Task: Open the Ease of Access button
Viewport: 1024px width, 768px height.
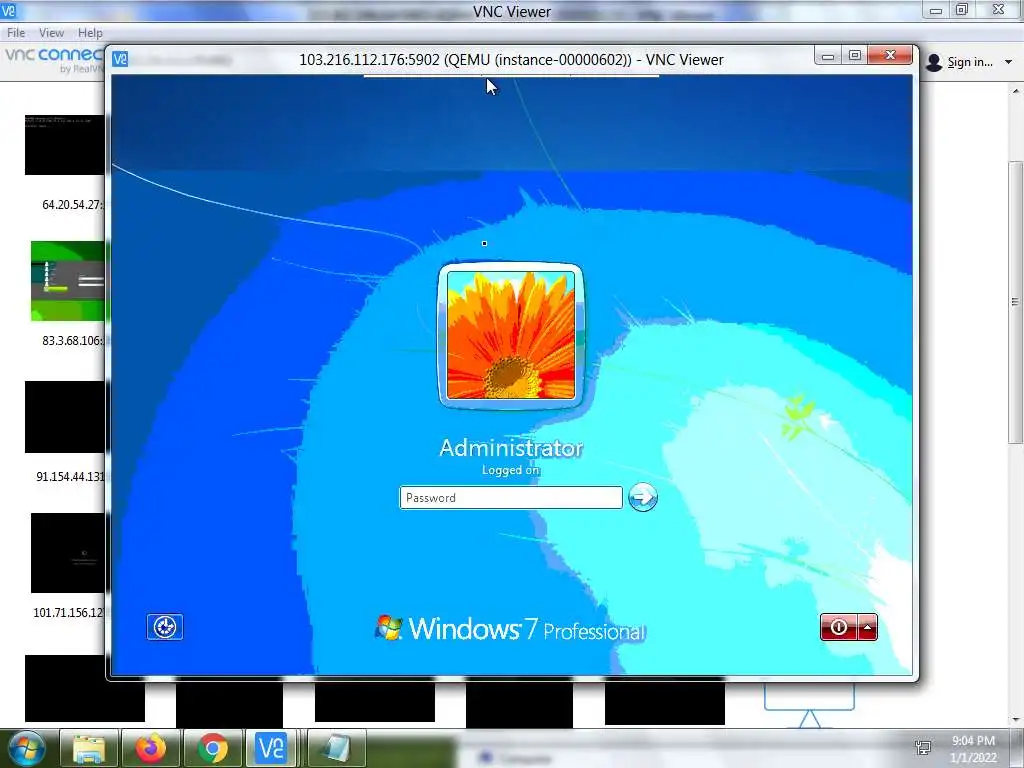Action: coord(165,627)
